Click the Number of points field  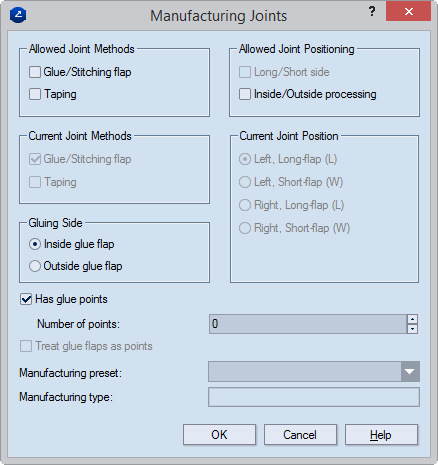[x=308, y=324]
